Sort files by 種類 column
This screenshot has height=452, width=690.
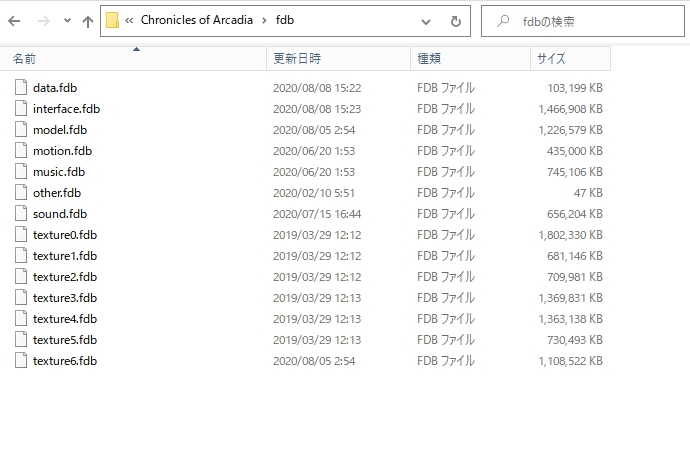tap(428, 59)
